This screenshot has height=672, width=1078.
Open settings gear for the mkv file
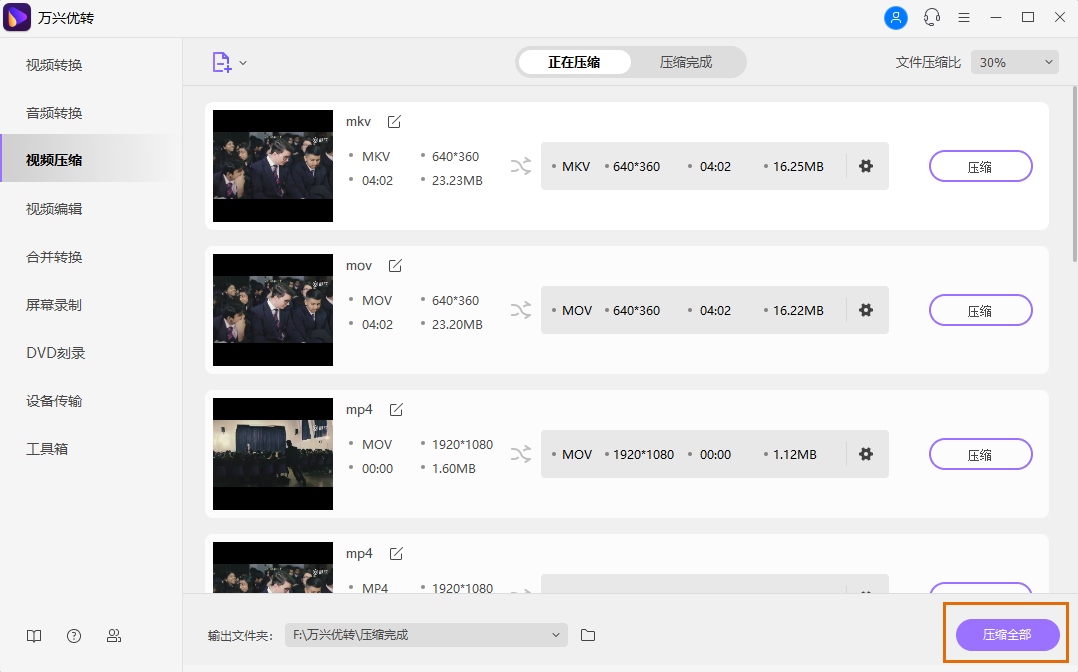(866, 166)
